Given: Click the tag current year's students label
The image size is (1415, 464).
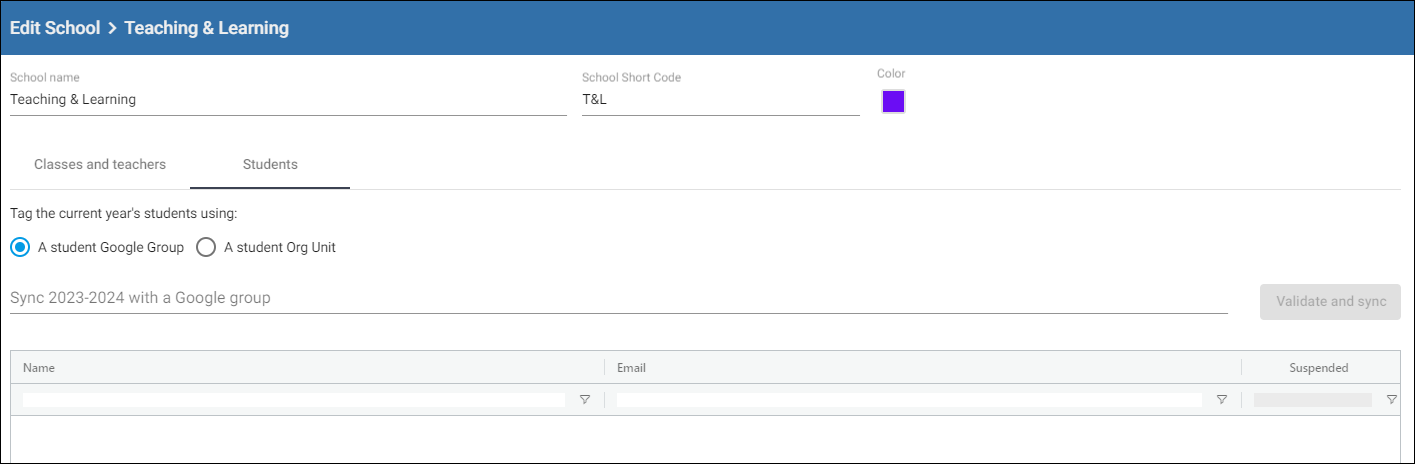Looking at the screenshot, I should (x=123, y=213).
